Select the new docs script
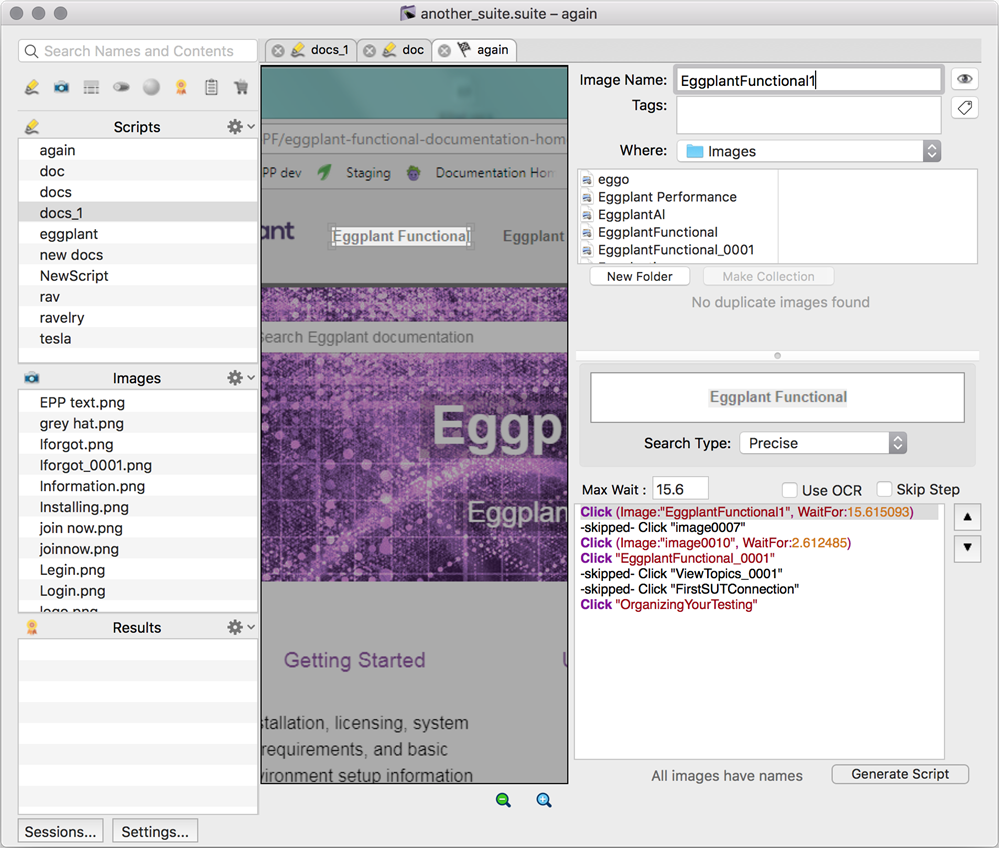The image size is (999, 848). [x=138, y=255]
